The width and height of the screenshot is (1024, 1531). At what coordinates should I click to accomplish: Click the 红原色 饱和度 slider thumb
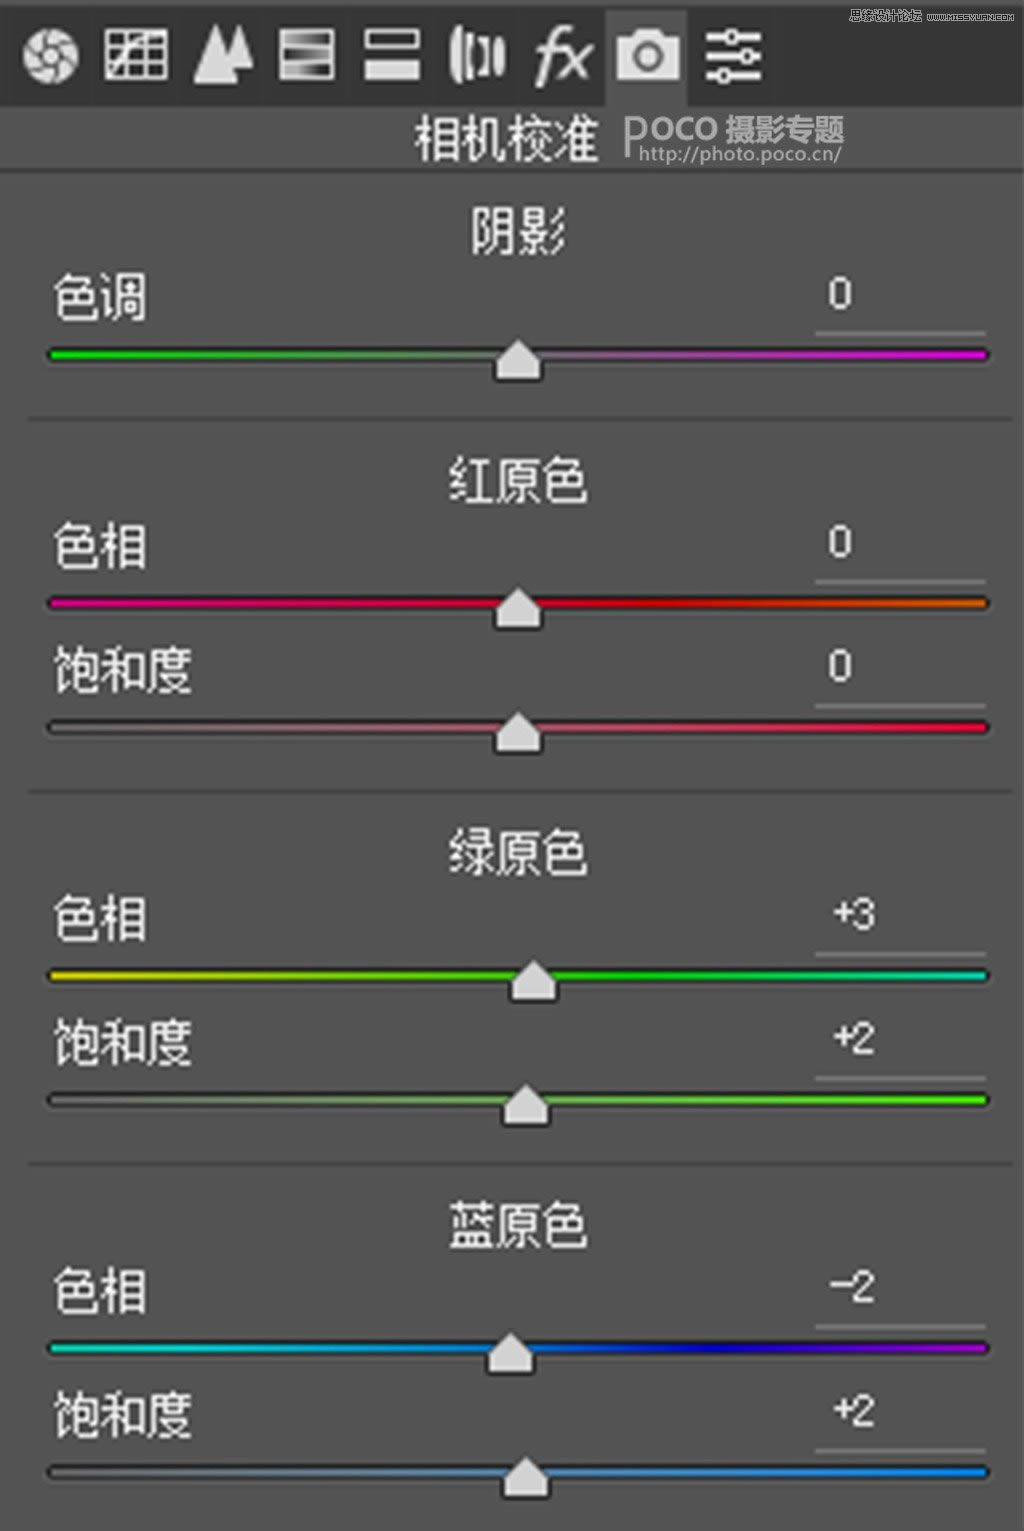518,733
